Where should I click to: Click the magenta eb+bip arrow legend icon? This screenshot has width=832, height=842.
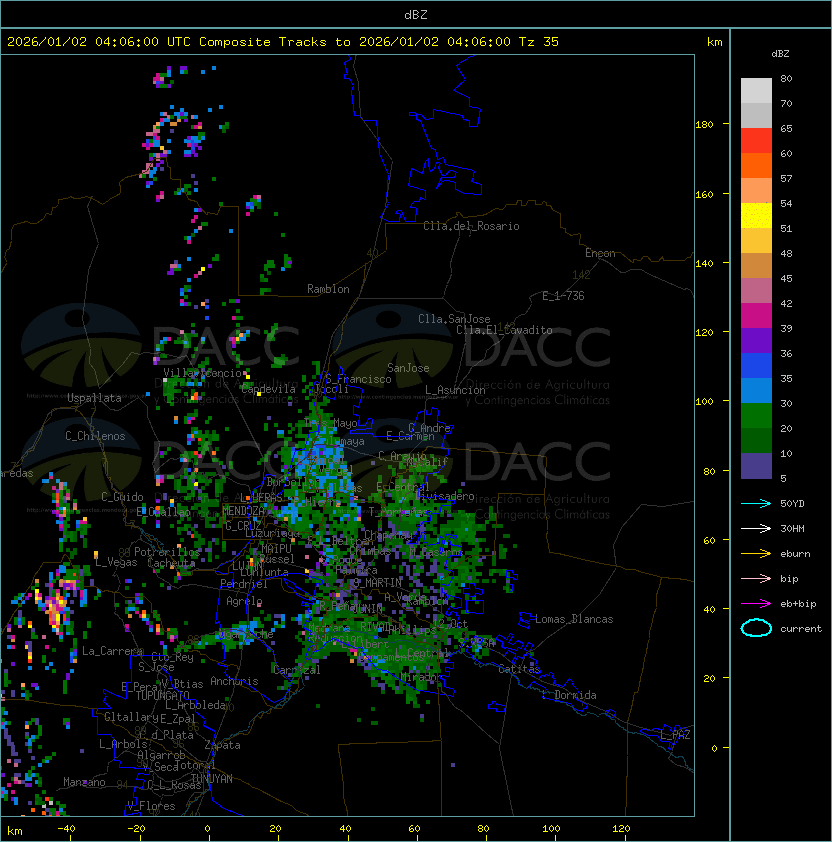click(x=756, y=604)
